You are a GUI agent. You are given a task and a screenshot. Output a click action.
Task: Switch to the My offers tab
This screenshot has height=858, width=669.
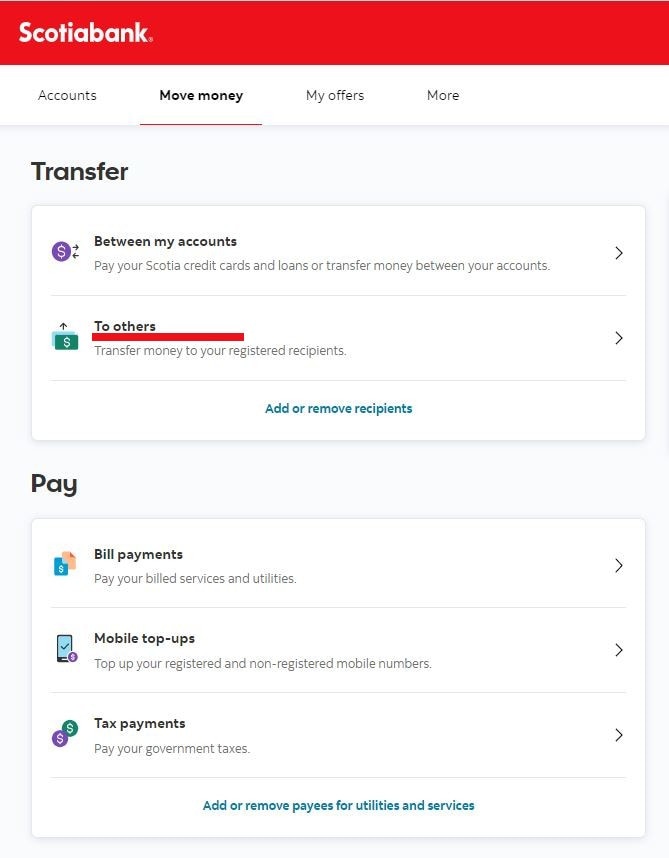tap(335, 95)
